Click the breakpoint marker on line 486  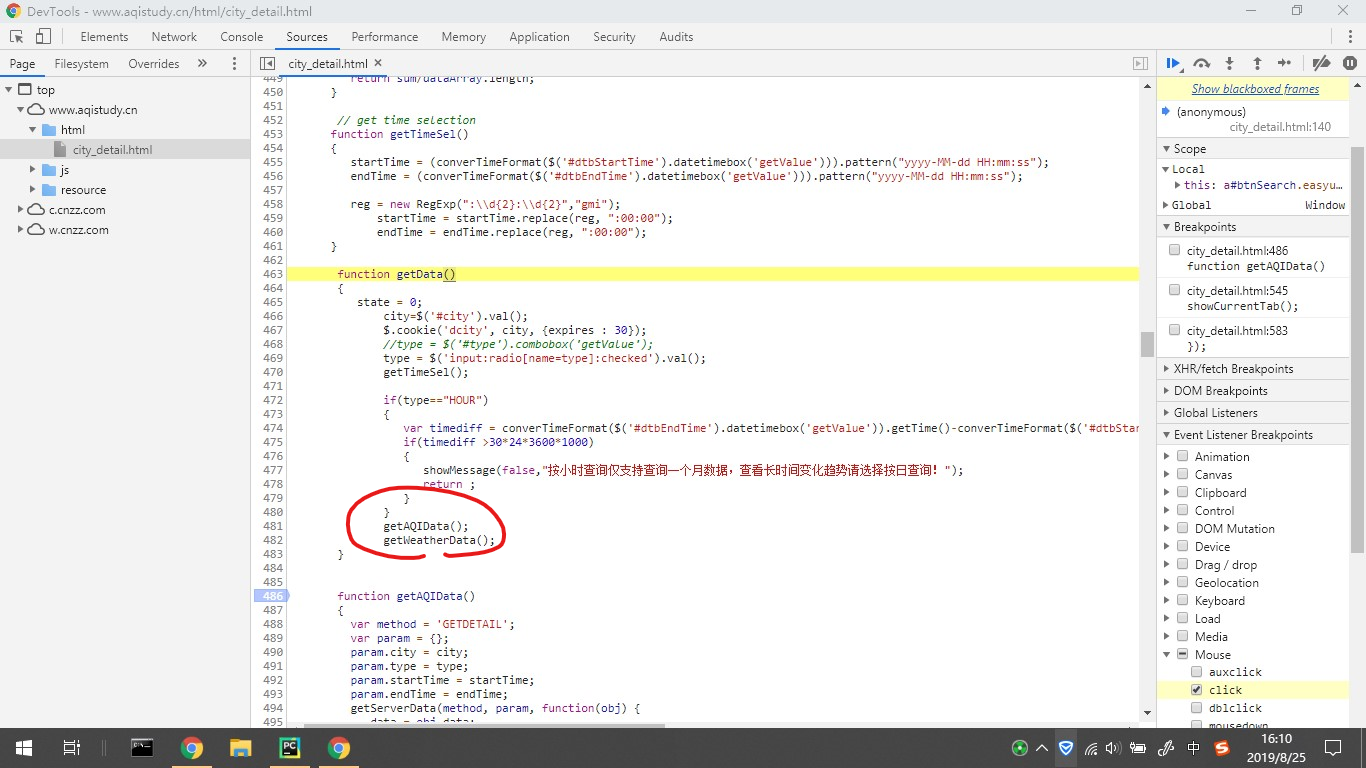pyautogui.click(x=272, y=596)
